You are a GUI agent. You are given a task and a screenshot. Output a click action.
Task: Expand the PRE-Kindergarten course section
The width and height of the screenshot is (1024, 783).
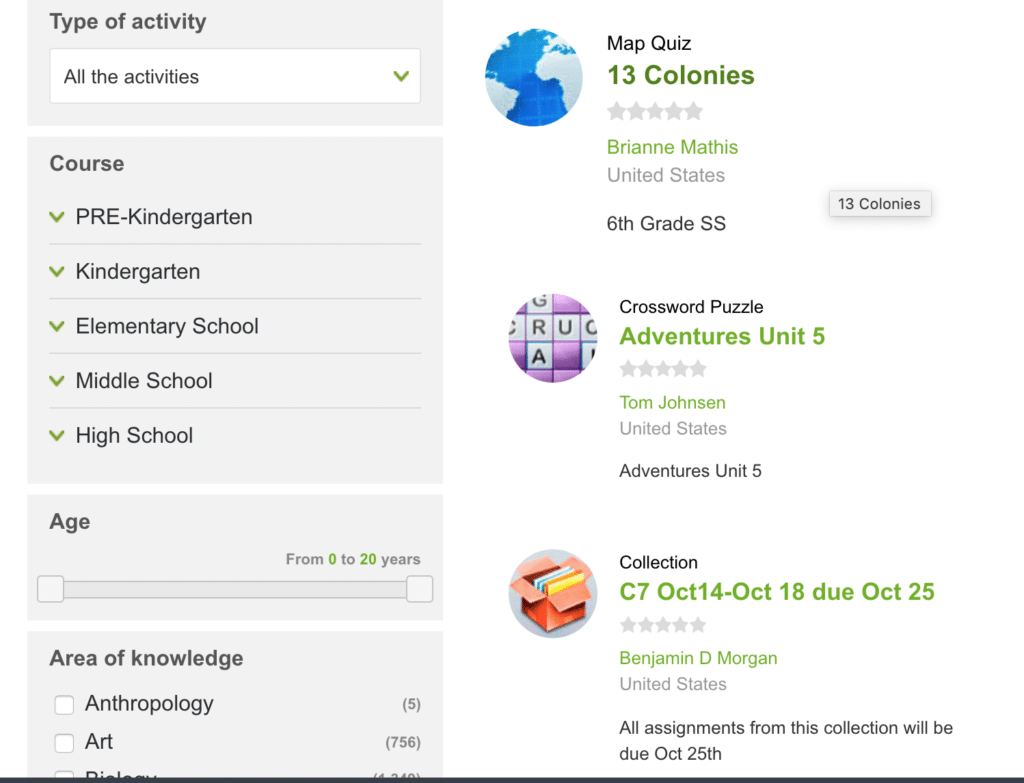(163, 217)
